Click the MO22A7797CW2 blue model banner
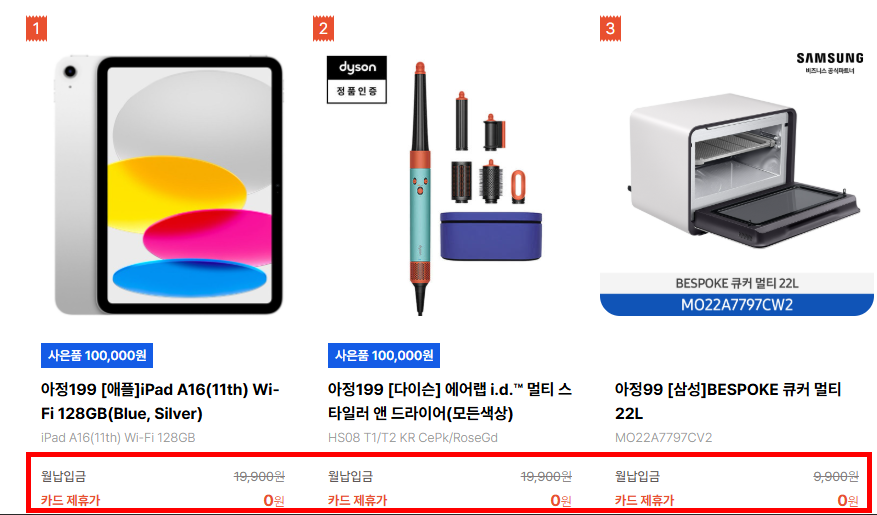The height and width of the screenshot is (515, 877). click(737, 305)
